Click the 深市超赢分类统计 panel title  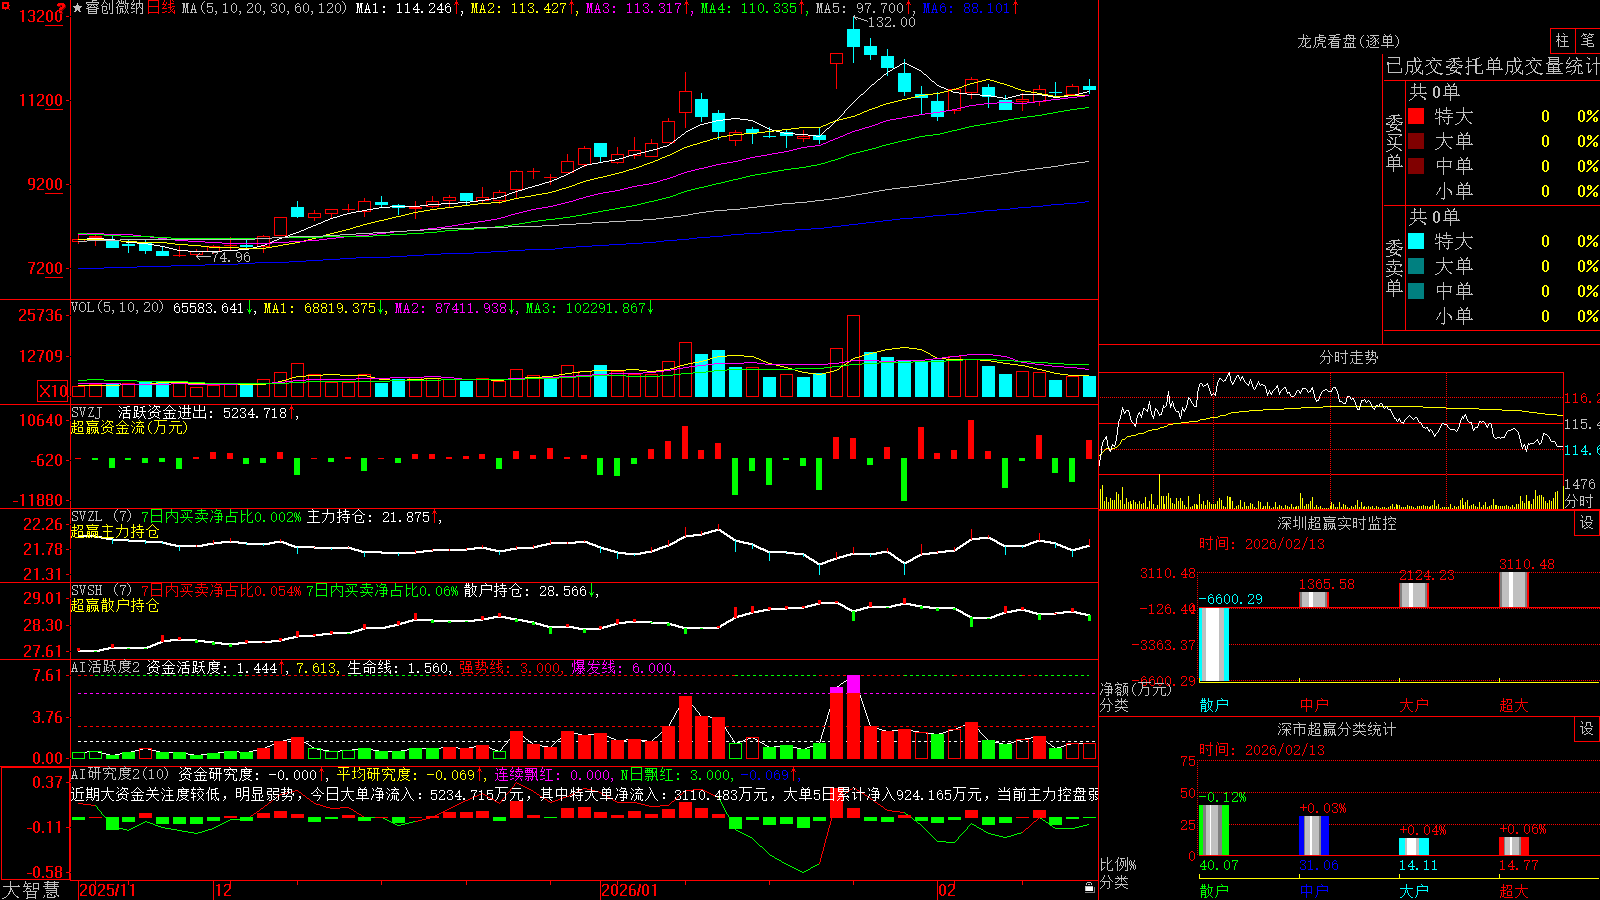1336,729
